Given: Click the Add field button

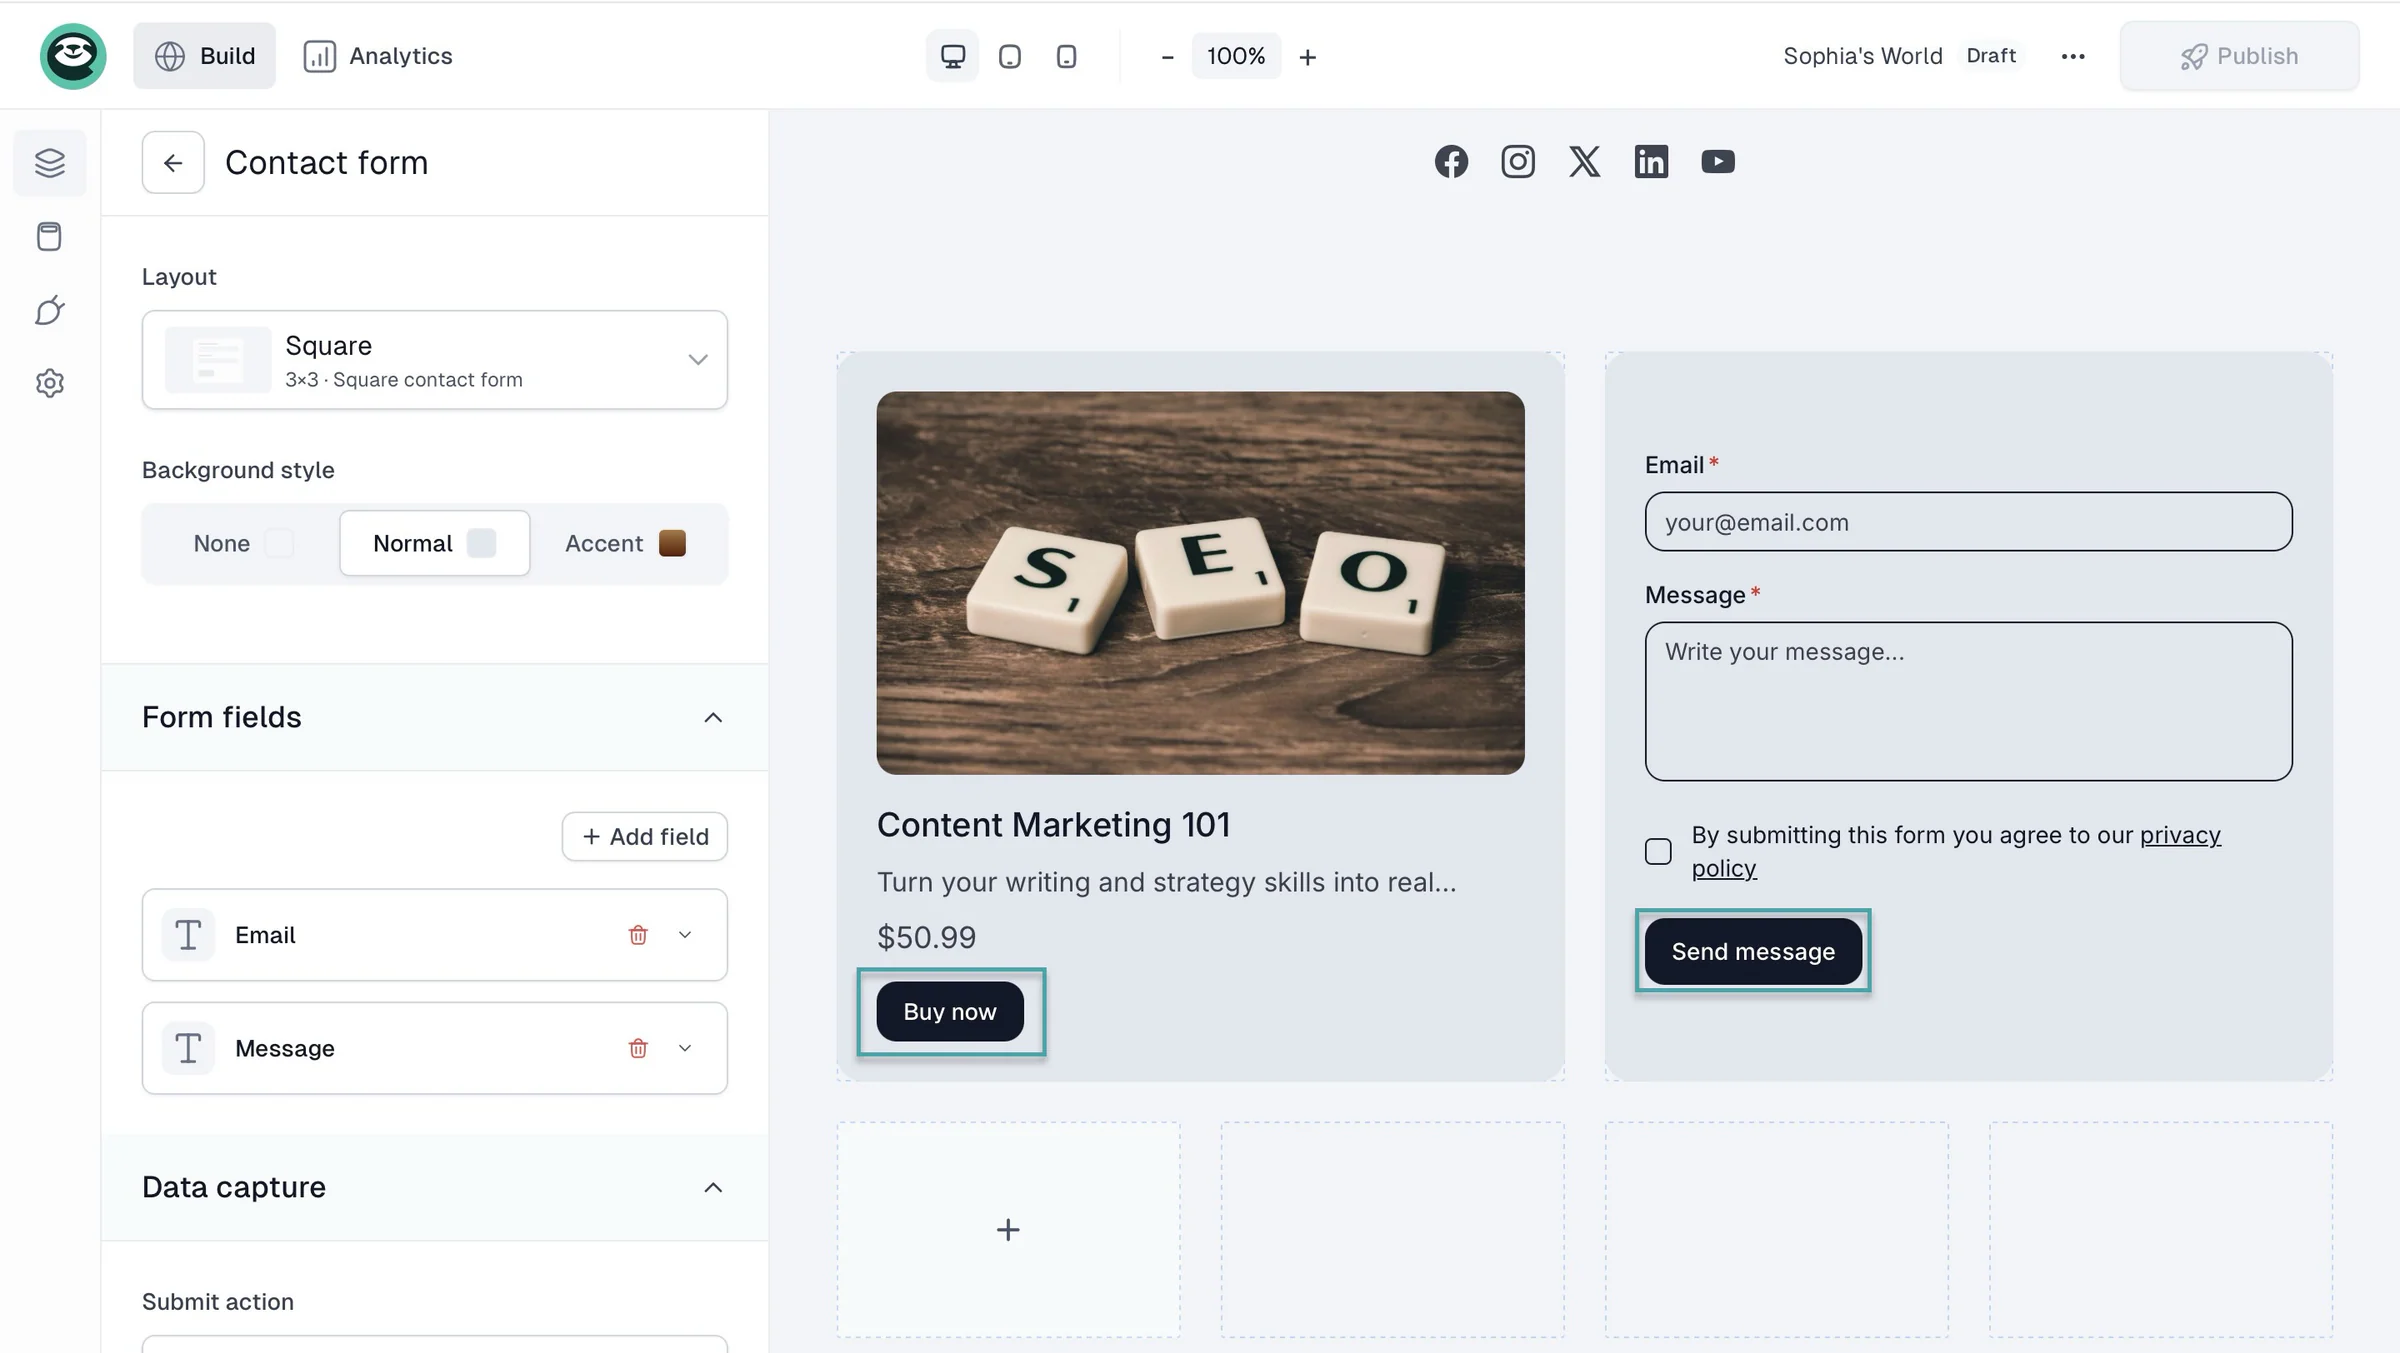Looking at the screenshot, I should pyautogui.click(x=645, y=836).
